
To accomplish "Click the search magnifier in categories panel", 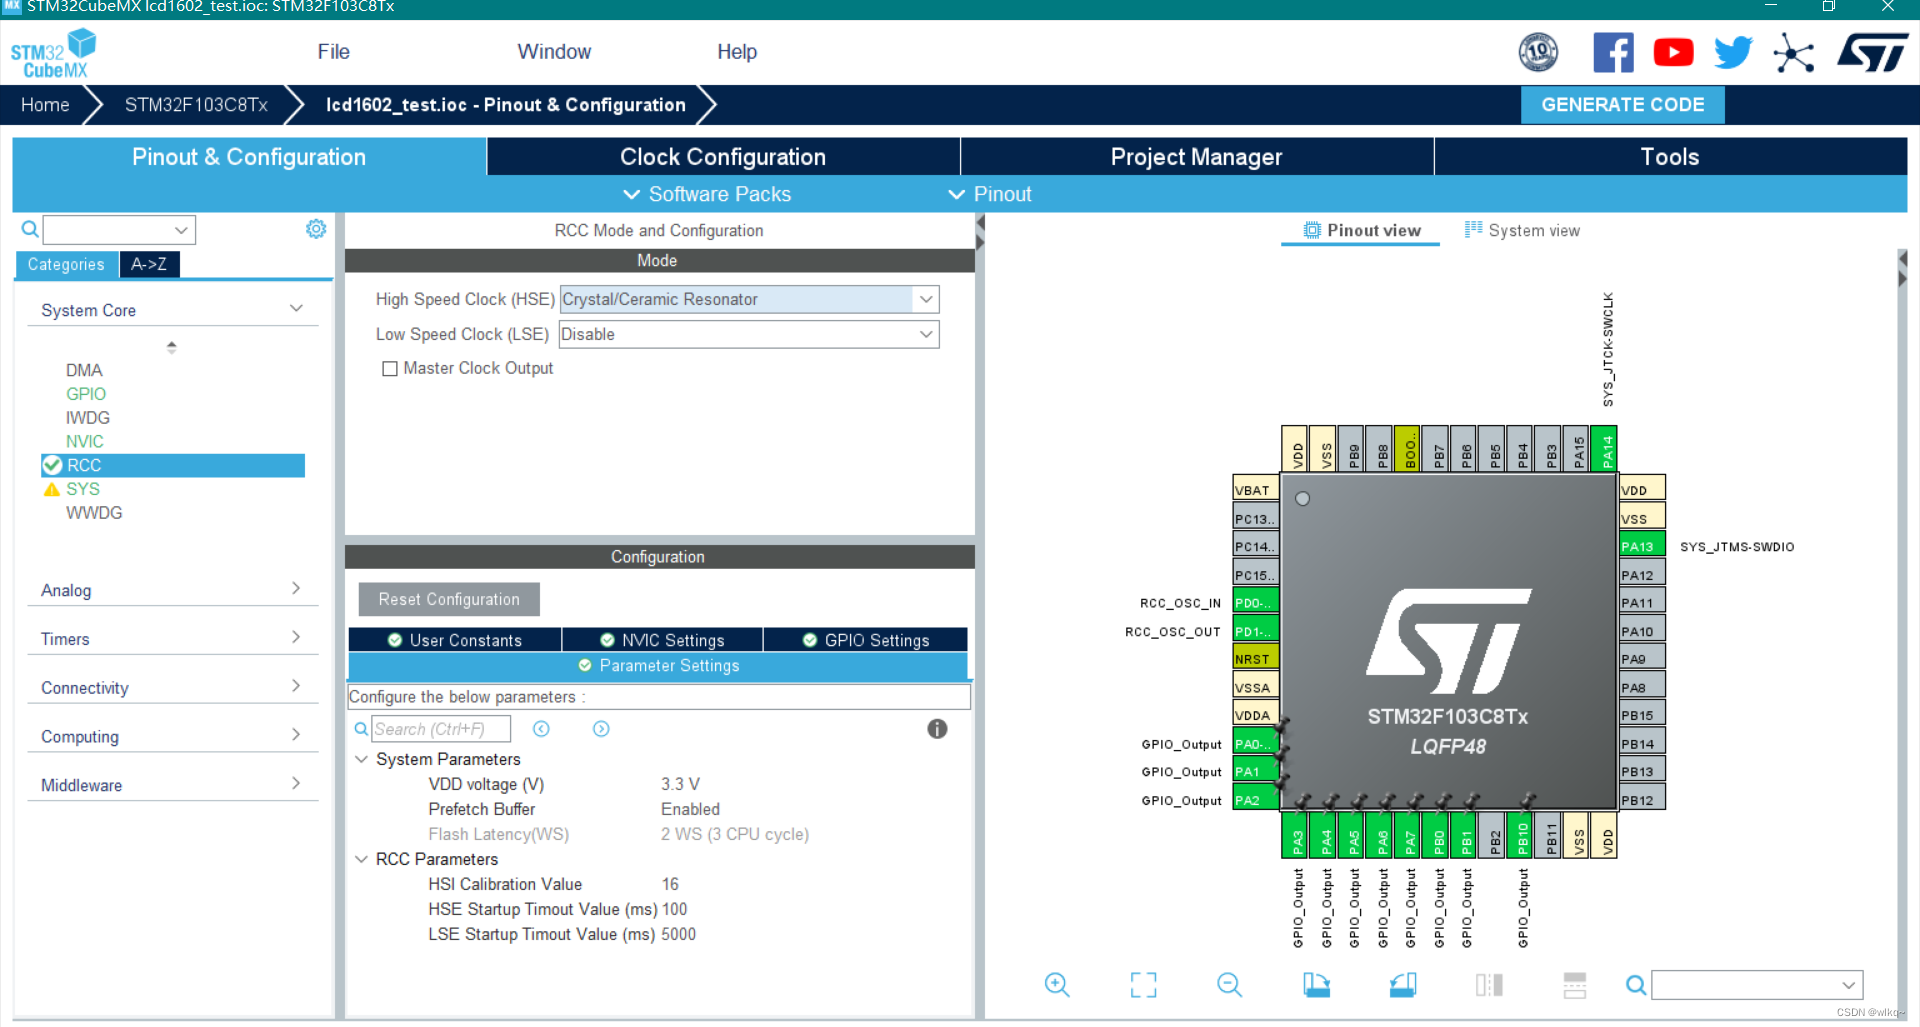I will click(x=30, y=229).
